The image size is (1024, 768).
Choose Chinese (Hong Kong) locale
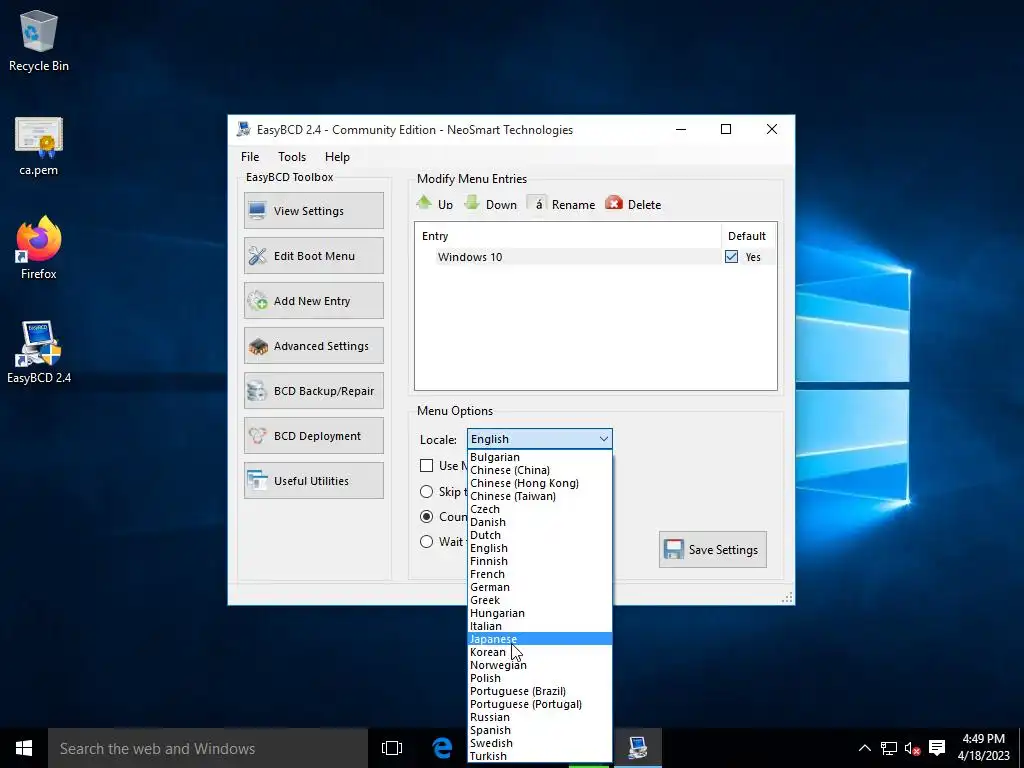[x=540, y=483]
